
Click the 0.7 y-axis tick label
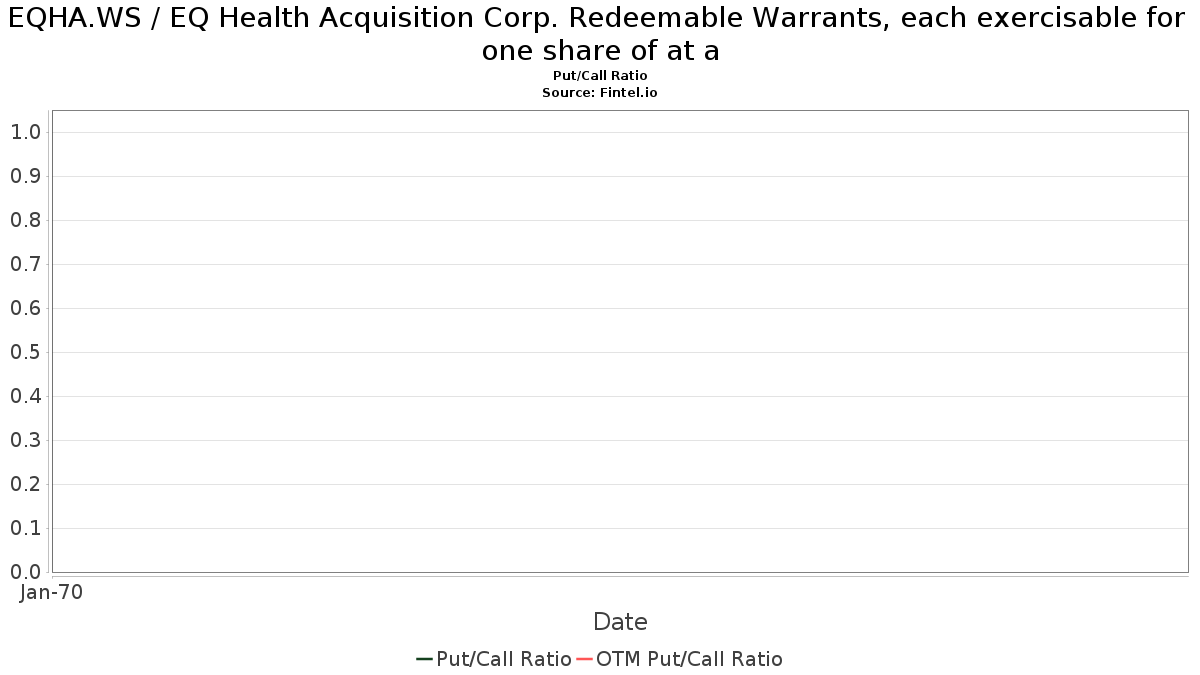(x=25, y=264)
